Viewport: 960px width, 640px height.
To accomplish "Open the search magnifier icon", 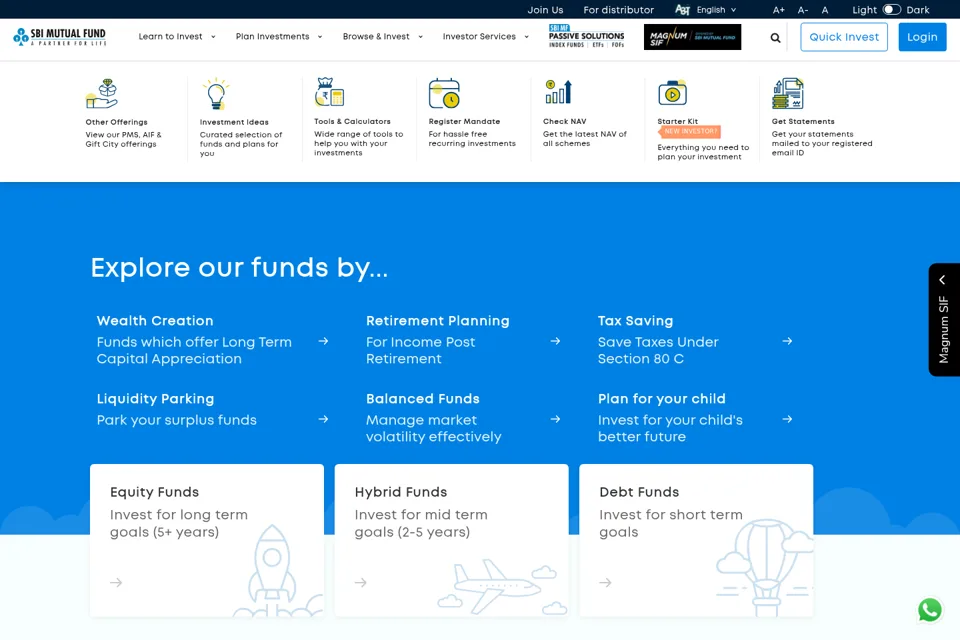I will coord(775,38).
